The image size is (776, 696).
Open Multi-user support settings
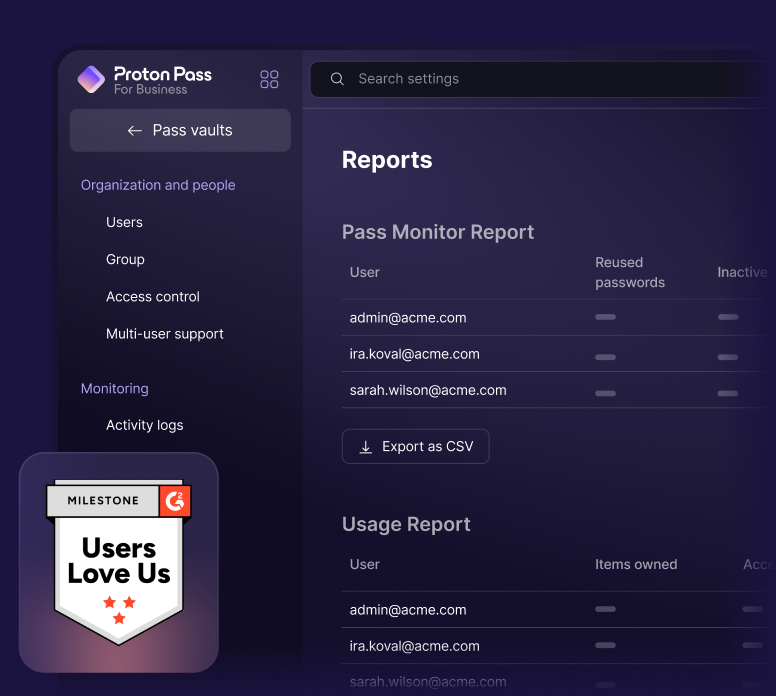coord(165,334)
